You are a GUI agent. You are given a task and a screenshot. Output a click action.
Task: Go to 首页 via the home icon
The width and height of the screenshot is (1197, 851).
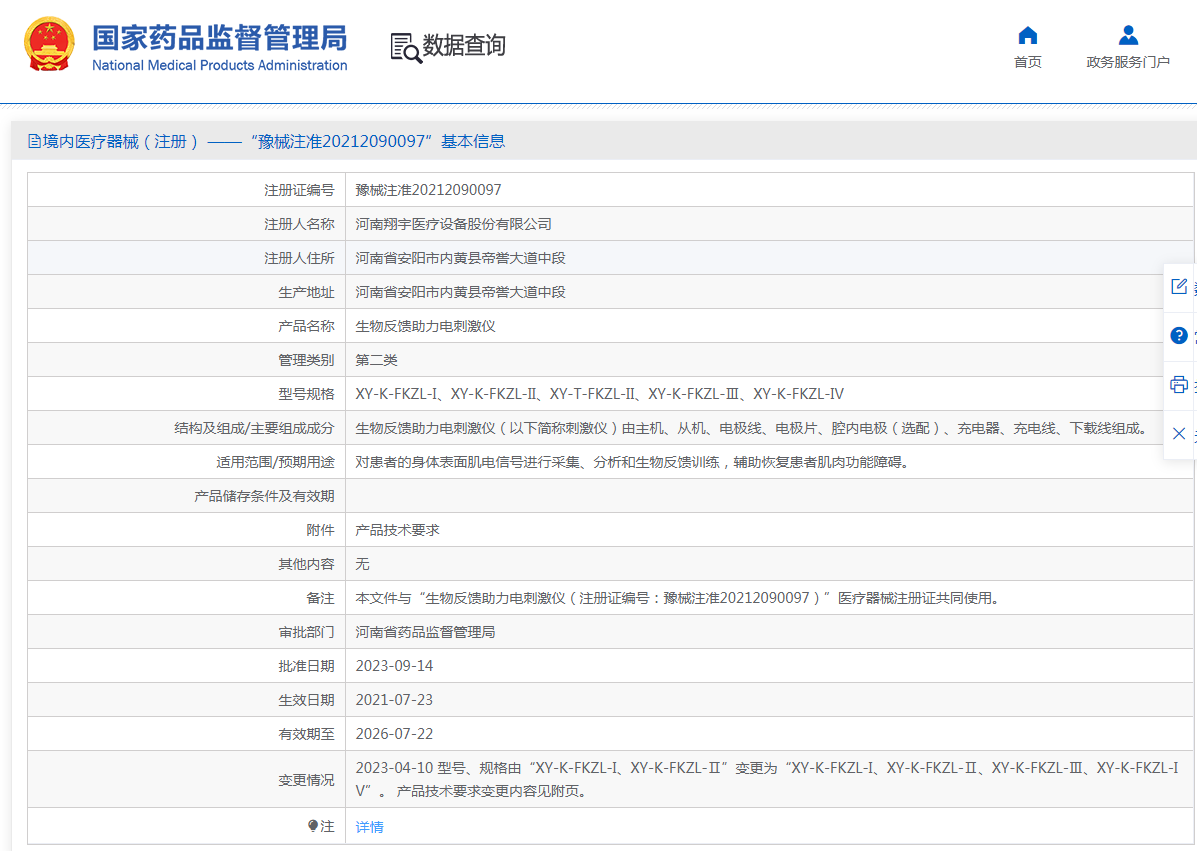click(x=1028, y=35)
